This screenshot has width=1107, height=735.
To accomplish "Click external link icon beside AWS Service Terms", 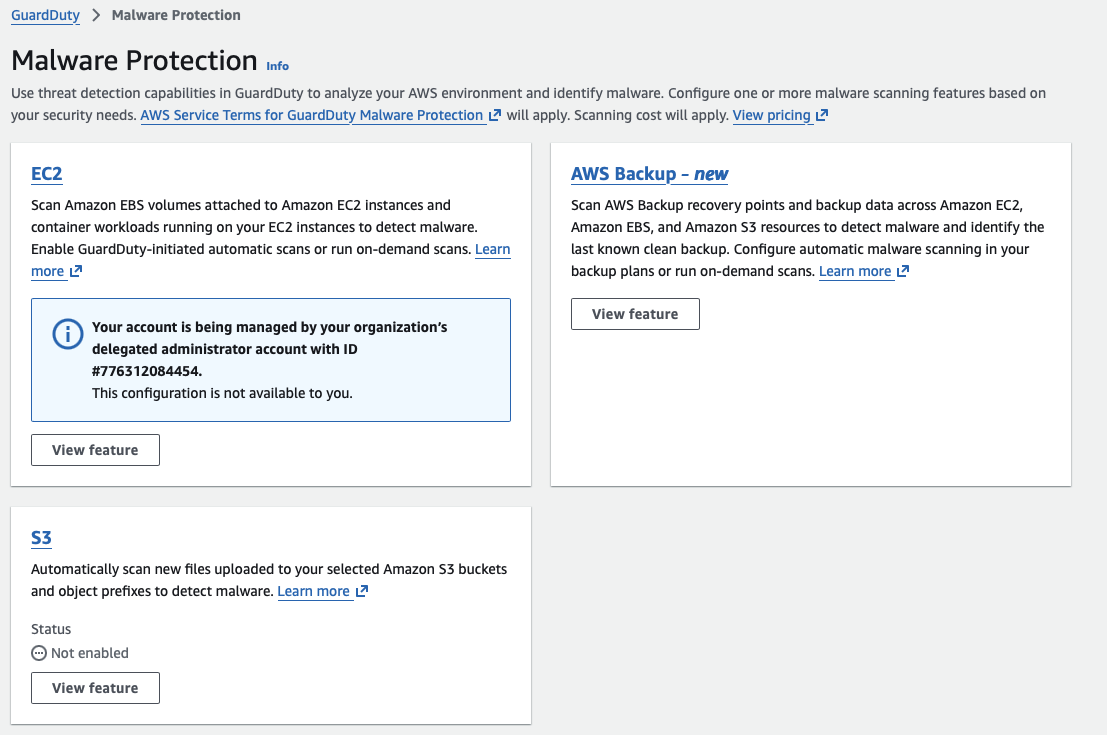I will 495,116.
